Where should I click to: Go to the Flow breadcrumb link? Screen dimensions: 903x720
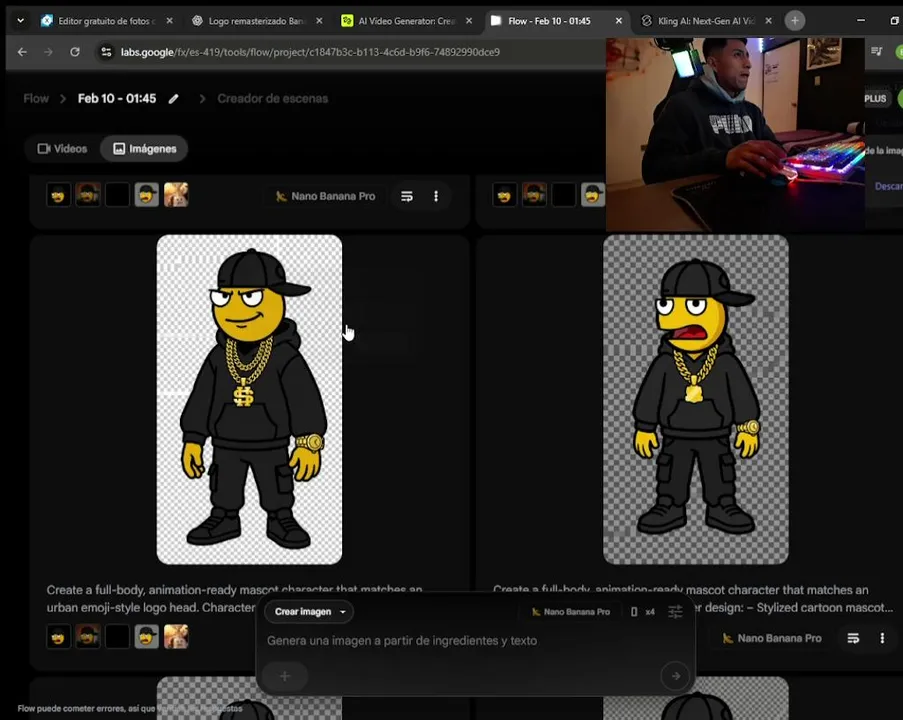tap(36, 98)
